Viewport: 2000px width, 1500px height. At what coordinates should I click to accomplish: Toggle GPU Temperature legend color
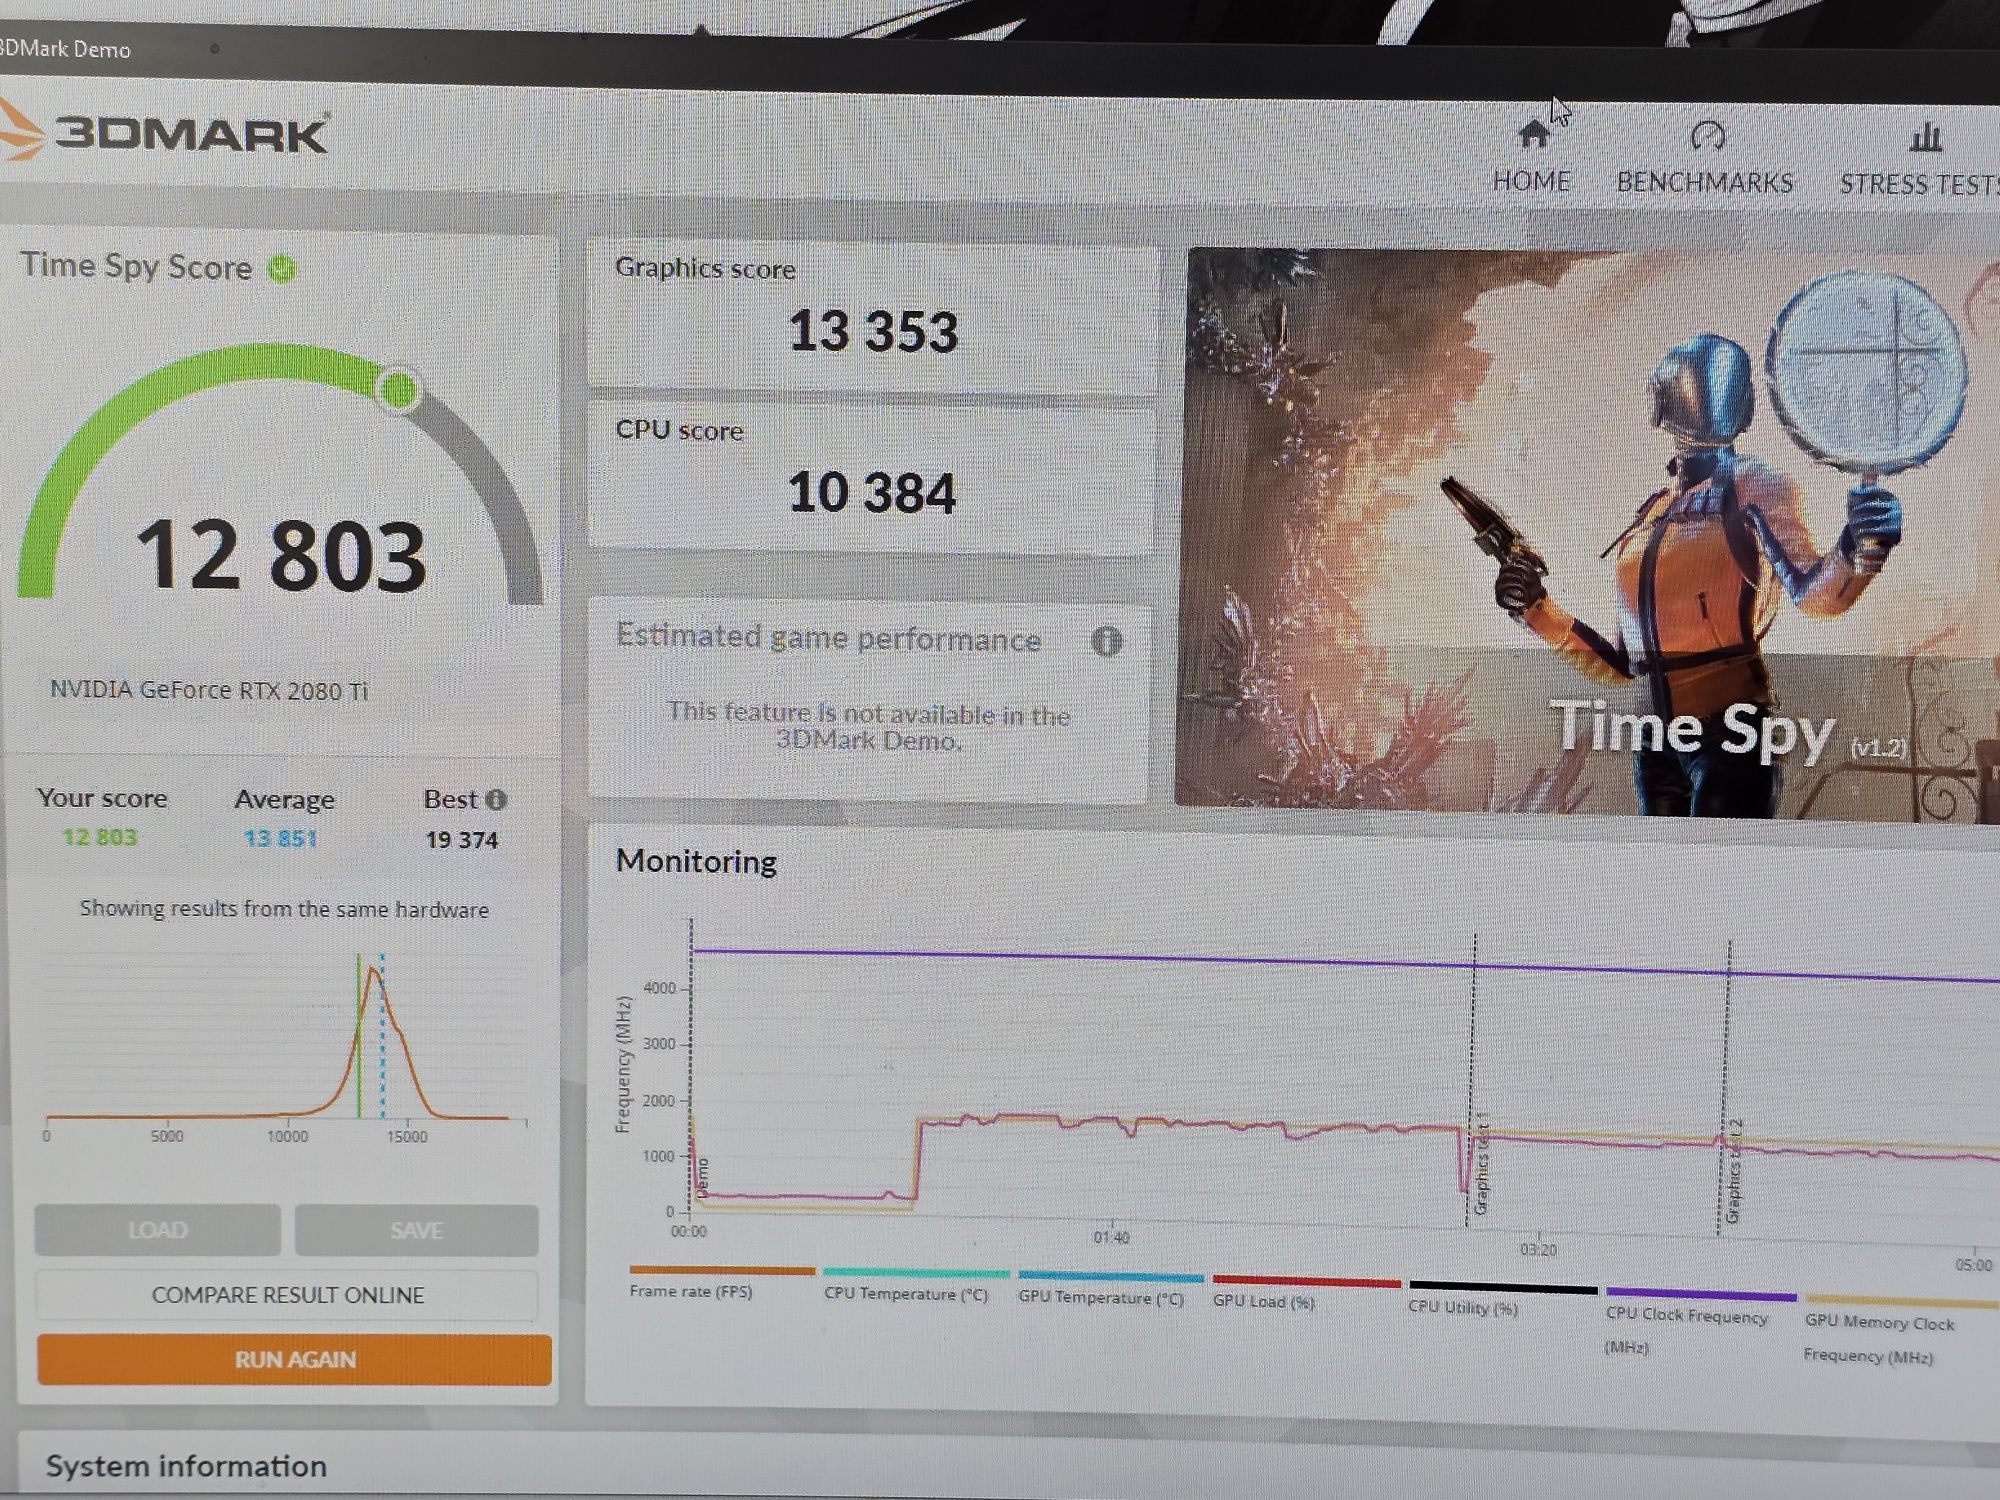point(1111,1278)
